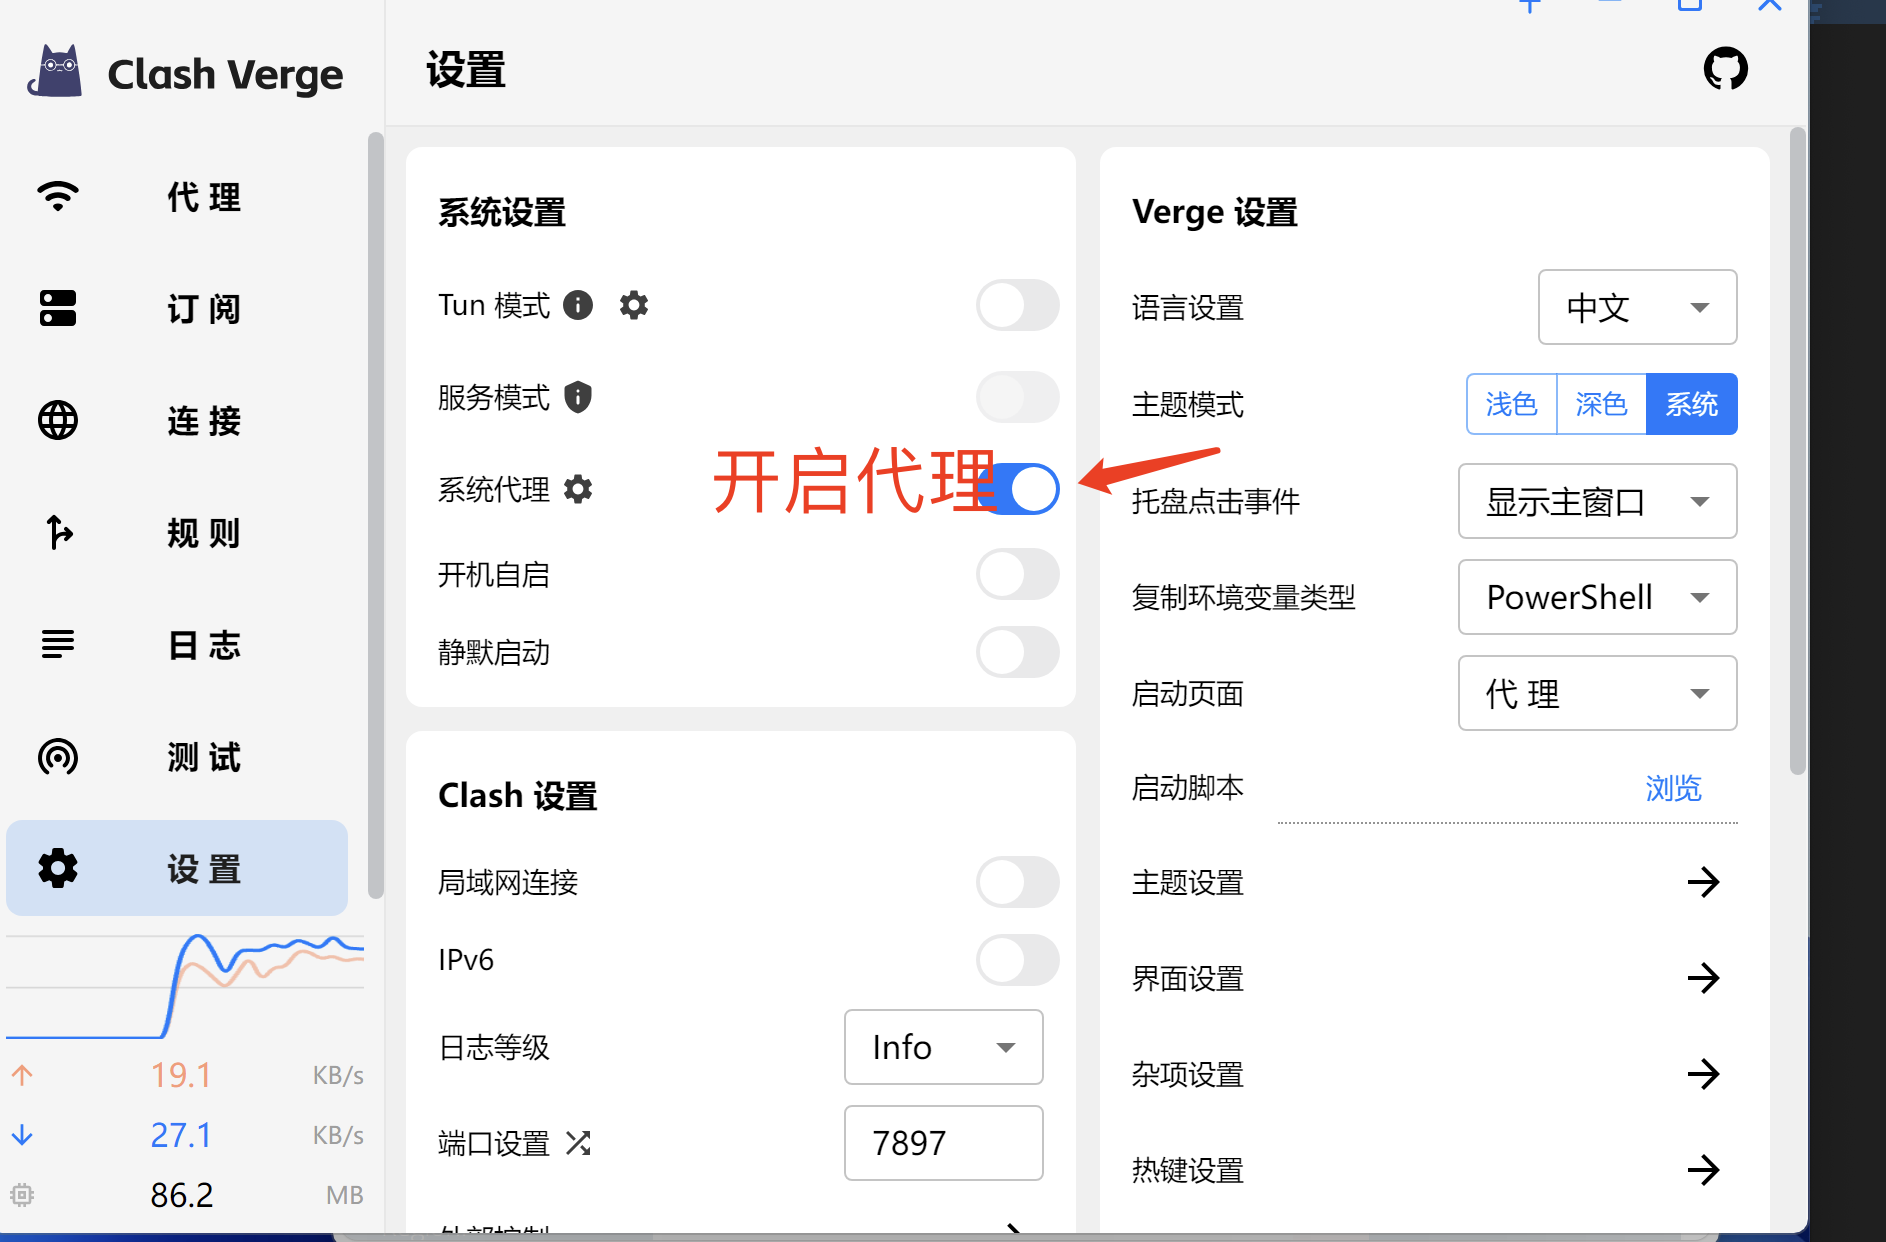The height and width of the screenshot is (1242, 1886).
Task: Enable the Tun mode switch
Action: [1017, 305]
